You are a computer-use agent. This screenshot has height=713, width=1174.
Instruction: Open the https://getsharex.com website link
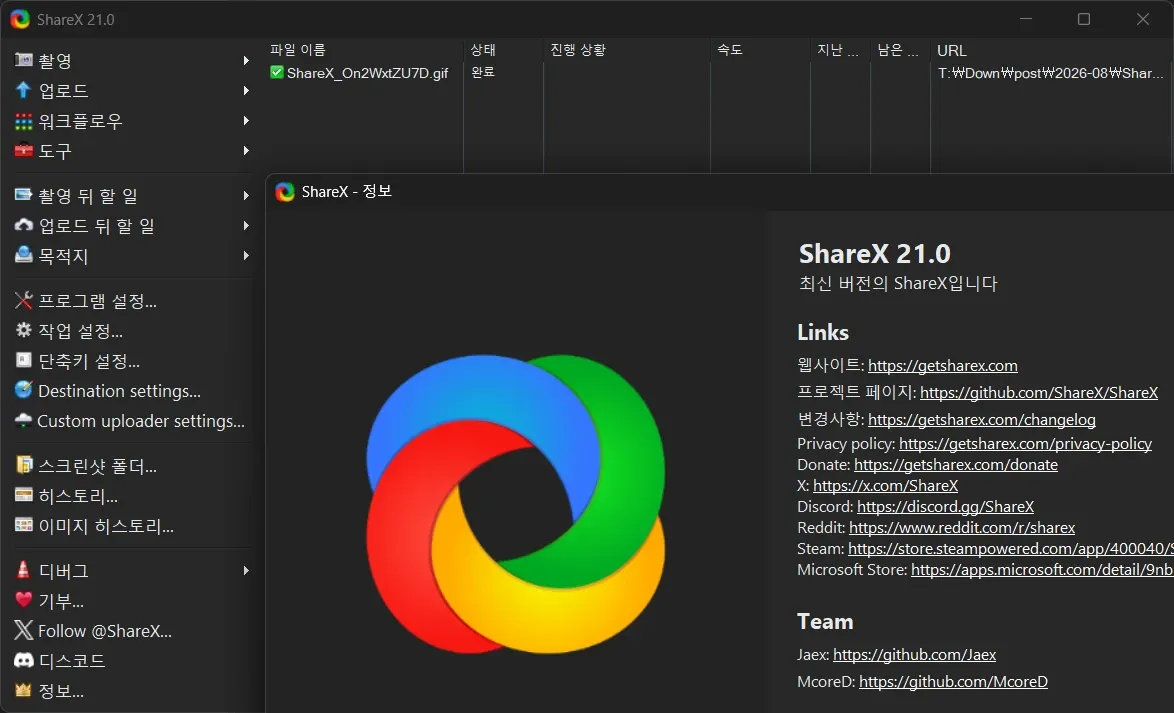click(x=943, y=365)
